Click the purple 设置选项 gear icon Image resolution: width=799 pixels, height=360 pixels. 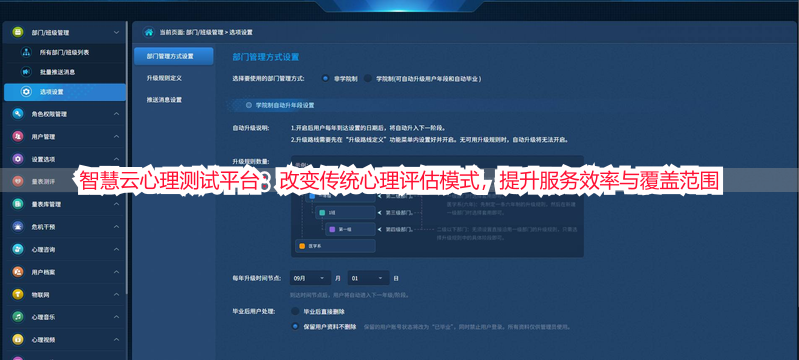tap(18, 159)
